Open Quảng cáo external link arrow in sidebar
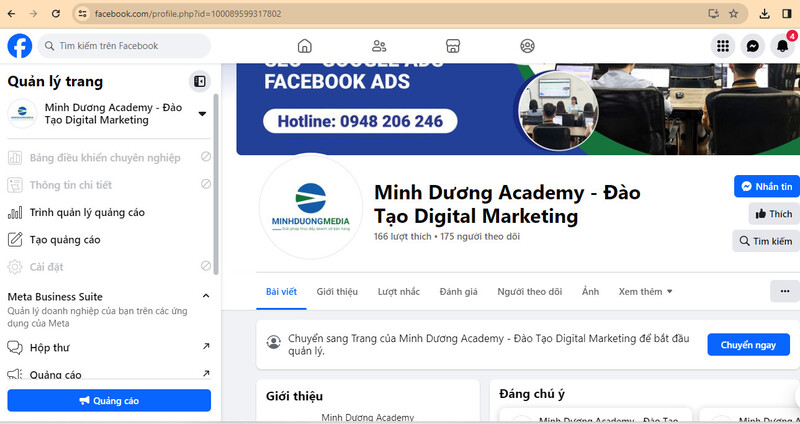800x424 pixels. click(206, 373)
